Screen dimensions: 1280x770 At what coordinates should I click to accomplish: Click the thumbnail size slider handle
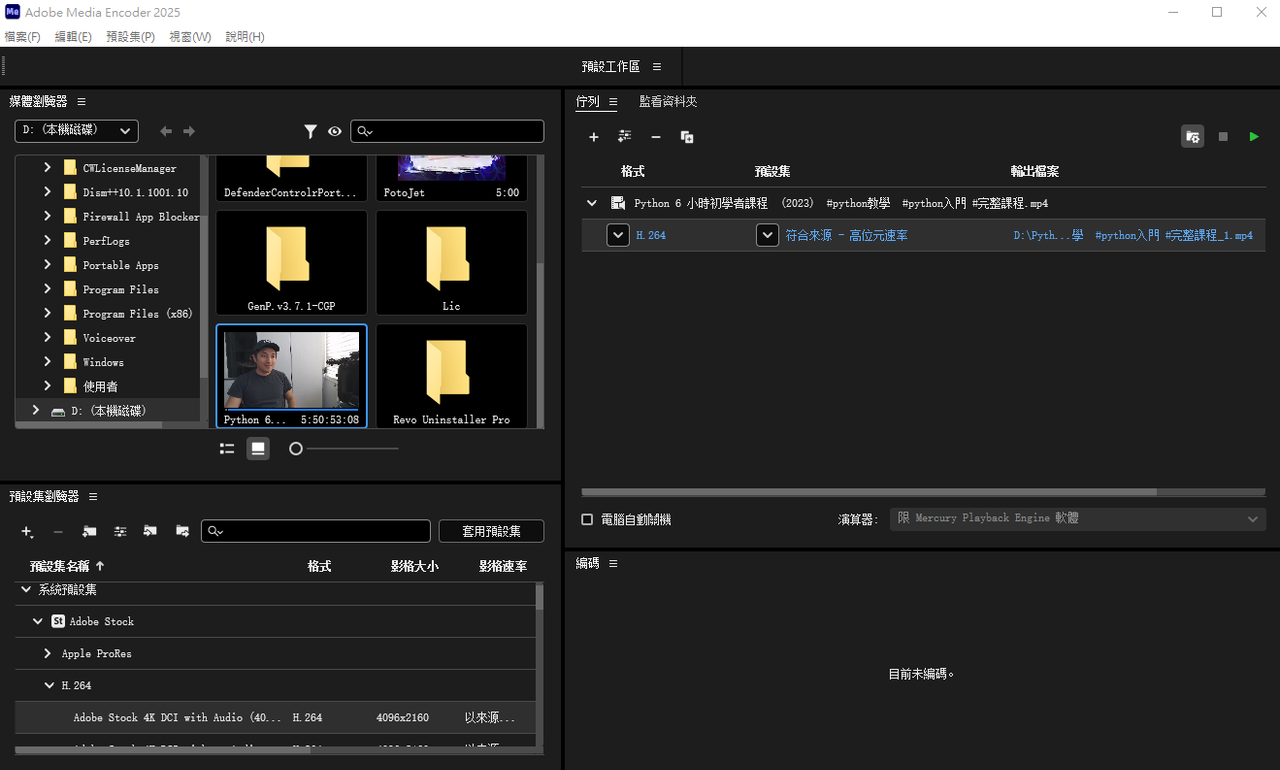tap(296, 449)
